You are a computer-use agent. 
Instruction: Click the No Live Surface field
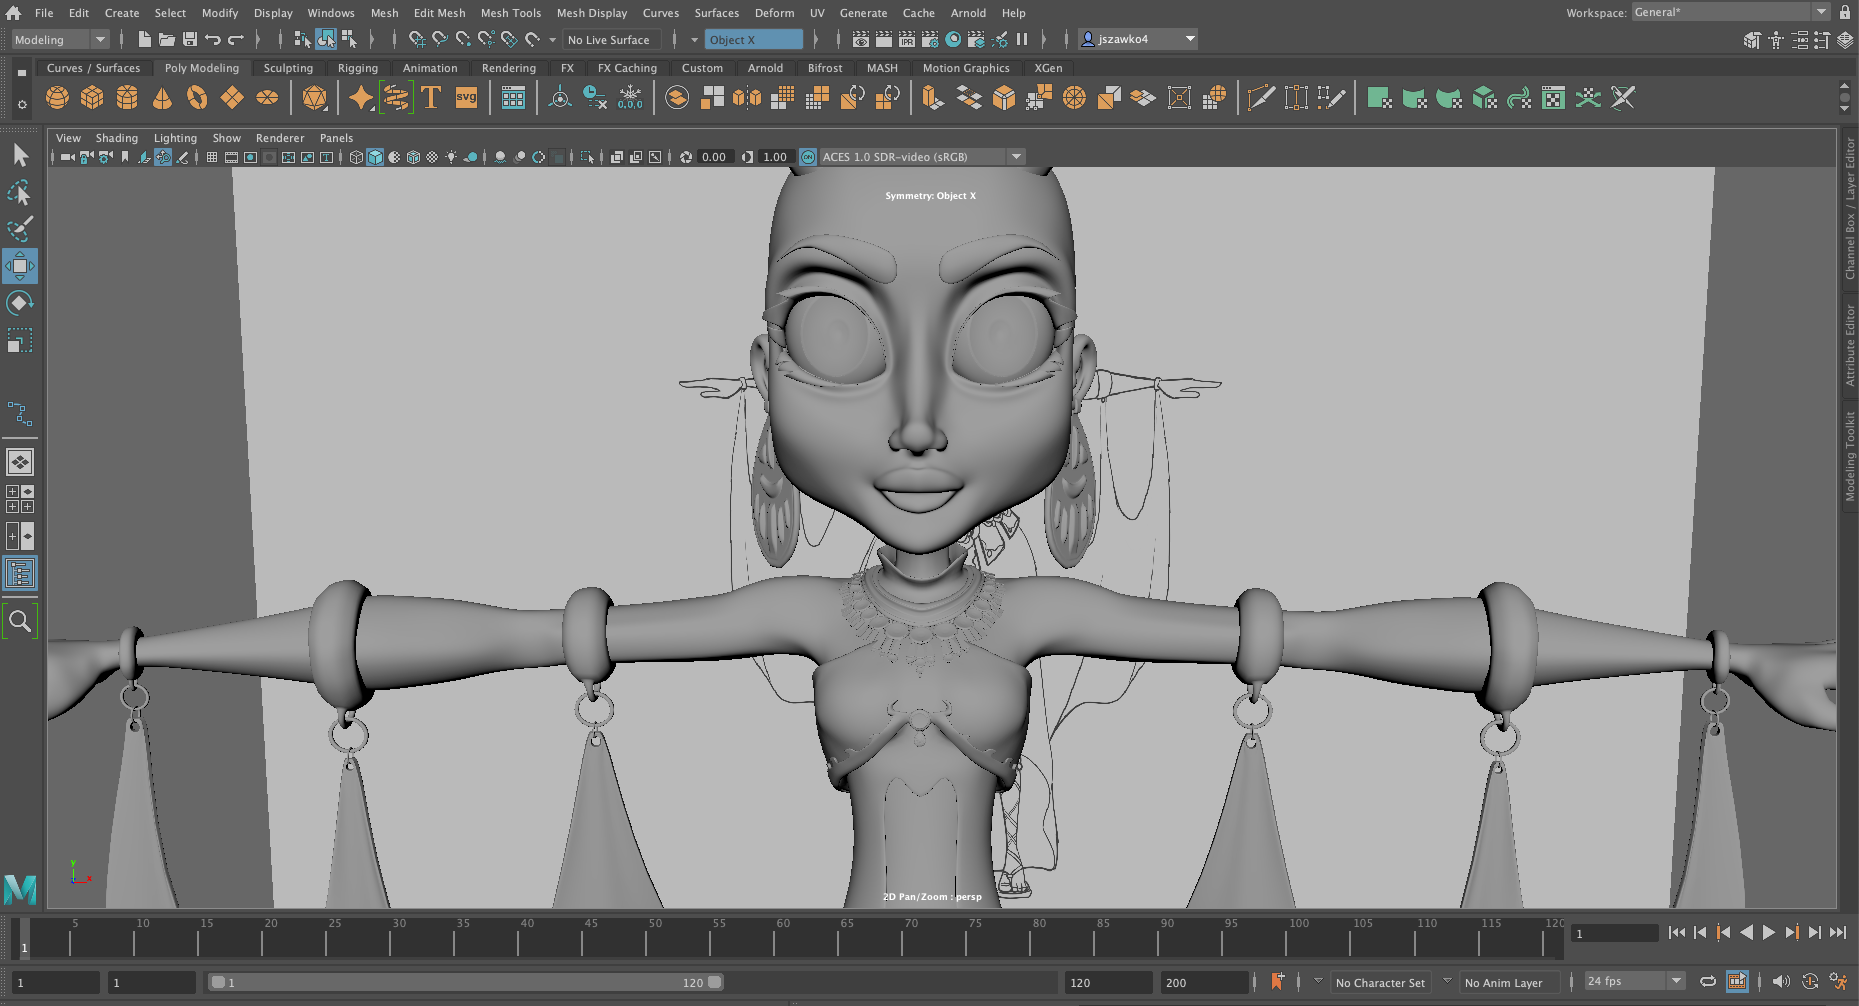(609, 40)
